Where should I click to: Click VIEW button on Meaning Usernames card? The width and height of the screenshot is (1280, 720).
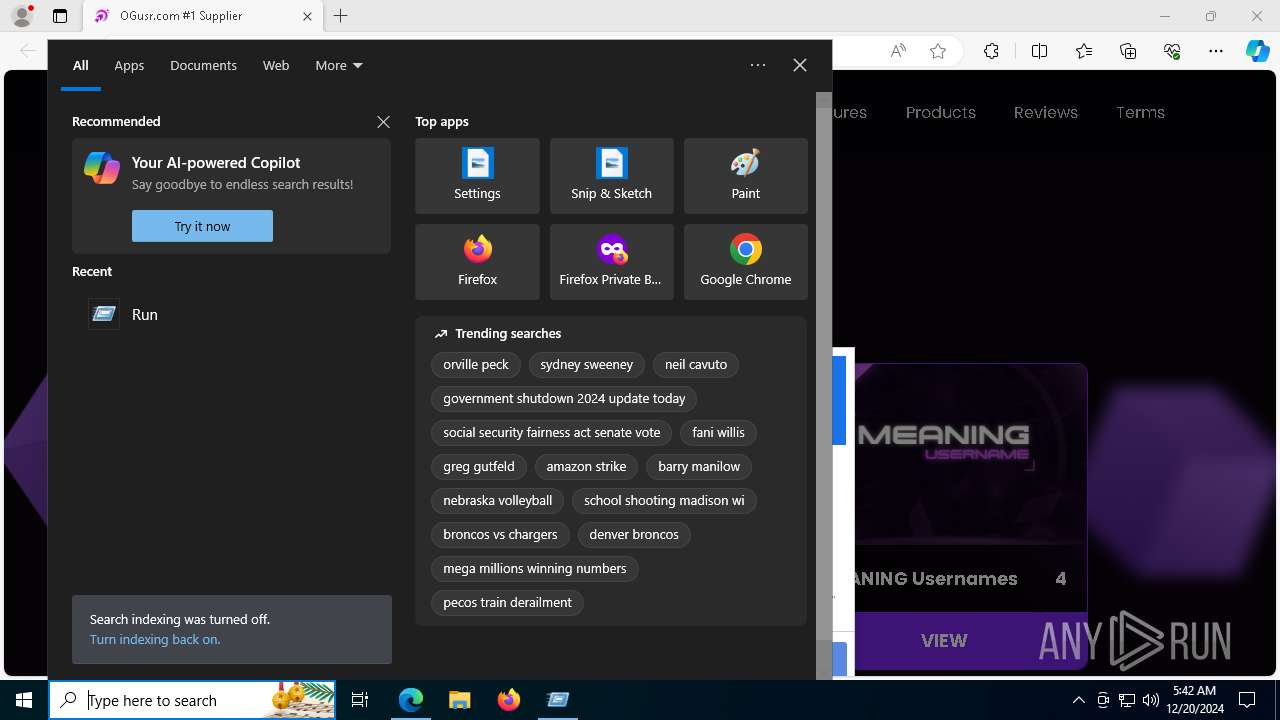click(944, 641)
